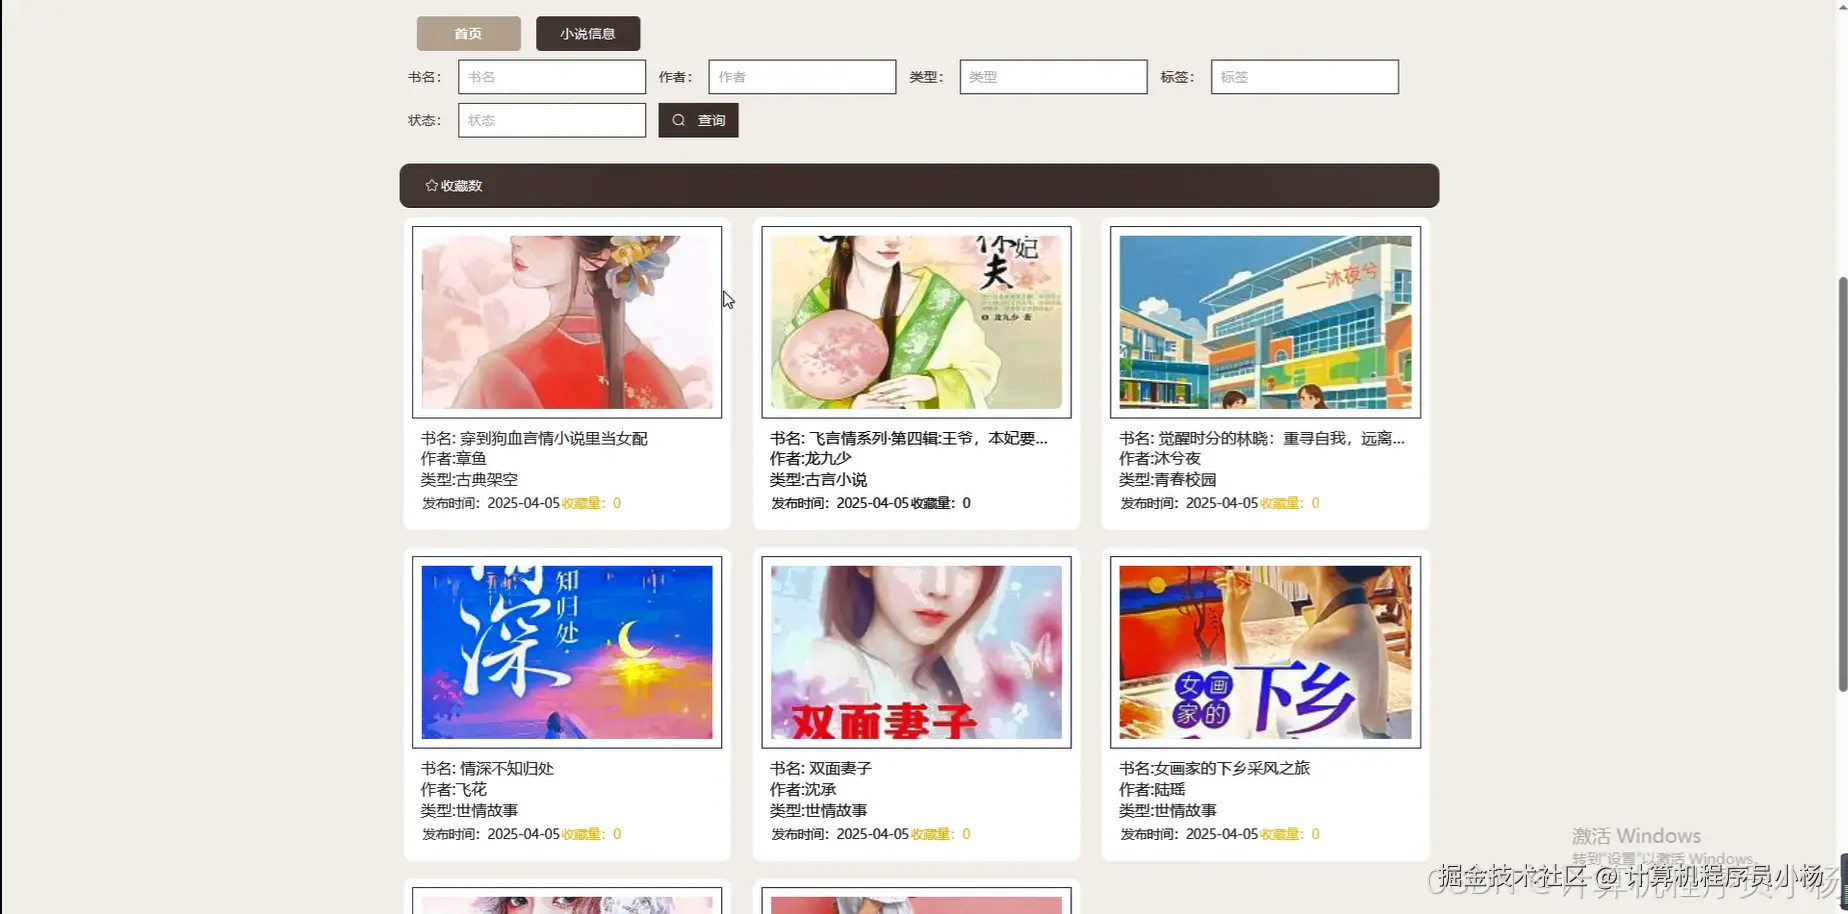Click the 书名 input field
The height and width of the screenshot is (914, 1848).
click(551, 76)
